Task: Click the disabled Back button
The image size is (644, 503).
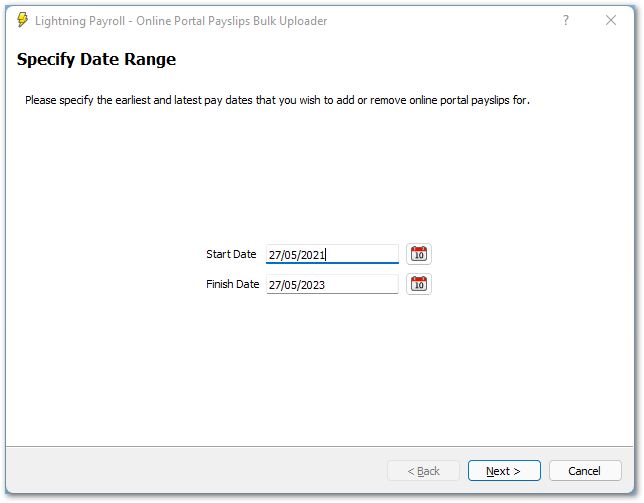Action: 423,471
